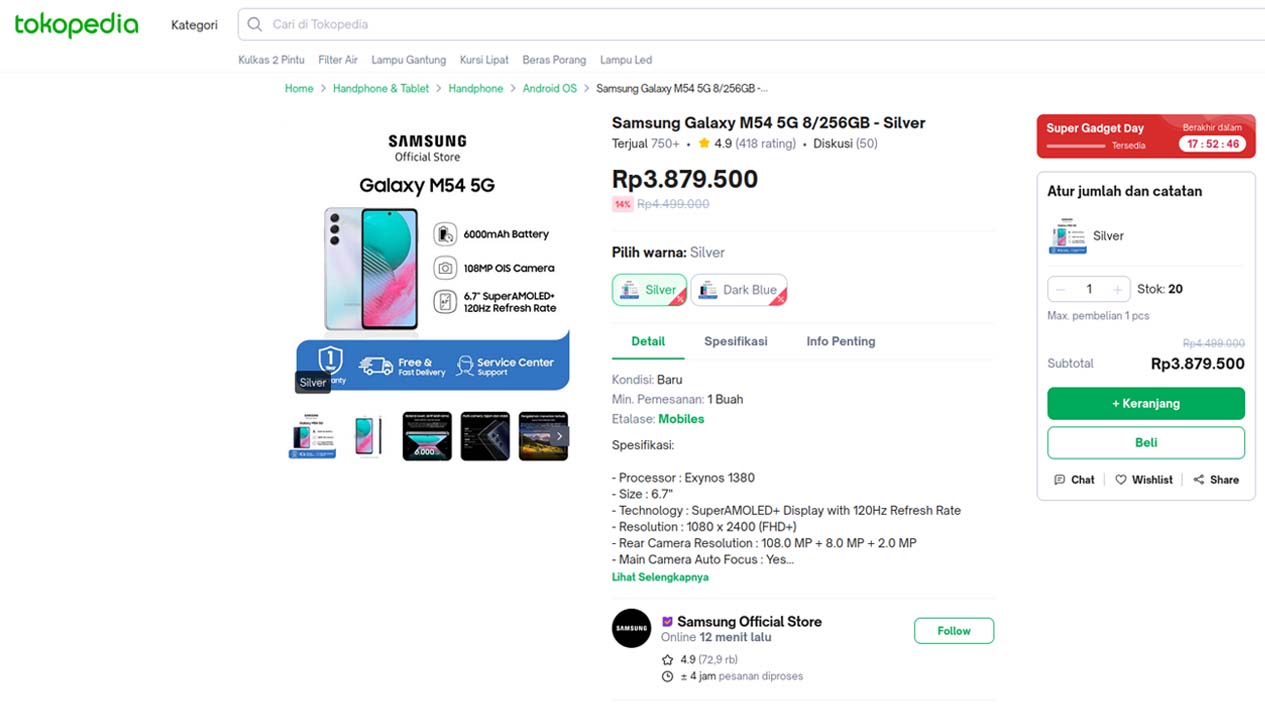Switch to the Spesifikasi tab
Viewport: 1265px width, 711px height.
click(x=735, y=341)
